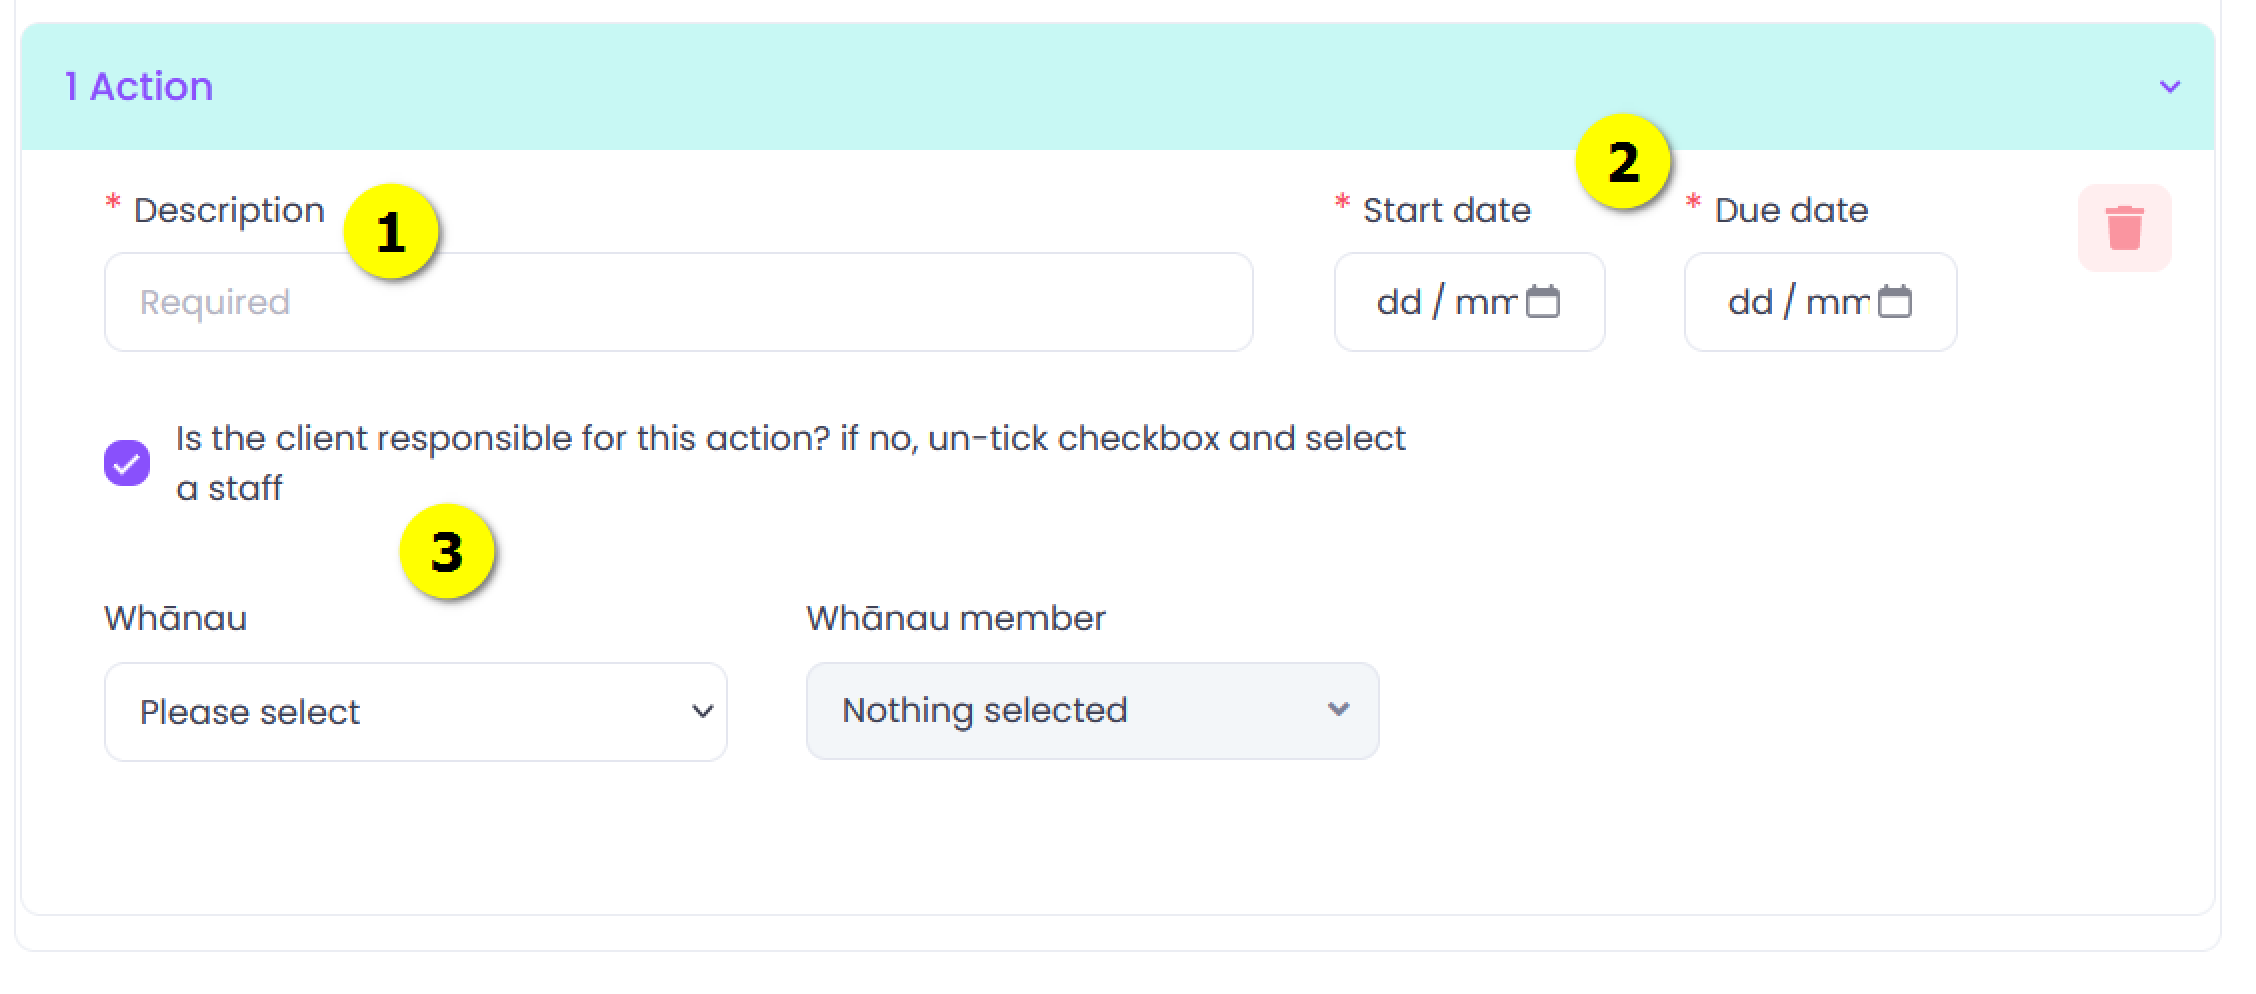The height and width of the screenshot is (994, 2256).
Task: Click the client responsible checkbox label text
Action: [x=791, y=463]
